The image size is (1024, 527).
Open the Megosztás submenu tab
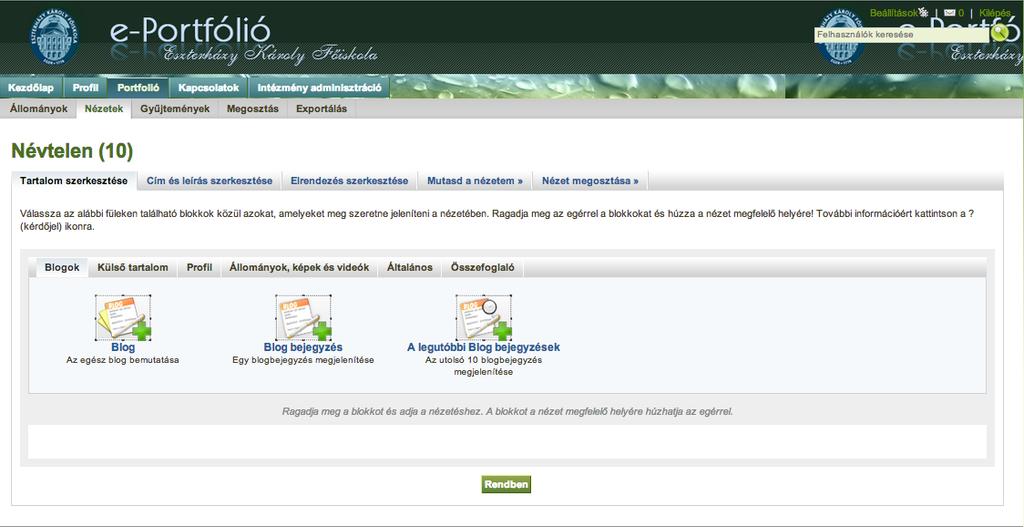(x=253, y=109)
